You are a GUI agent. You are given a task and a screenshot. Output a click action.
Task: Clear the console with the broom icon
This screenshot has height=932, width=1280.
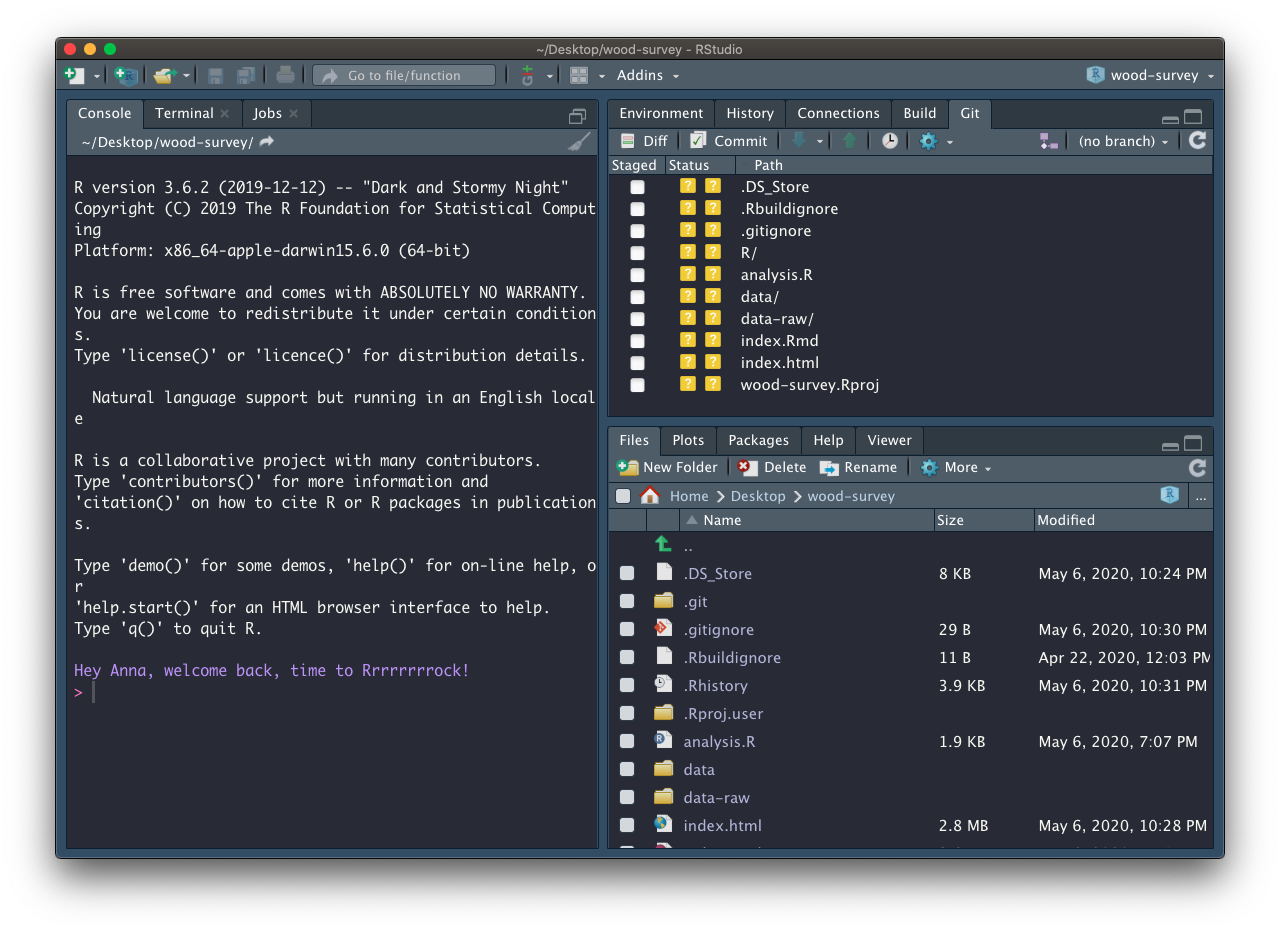(579, 142)
